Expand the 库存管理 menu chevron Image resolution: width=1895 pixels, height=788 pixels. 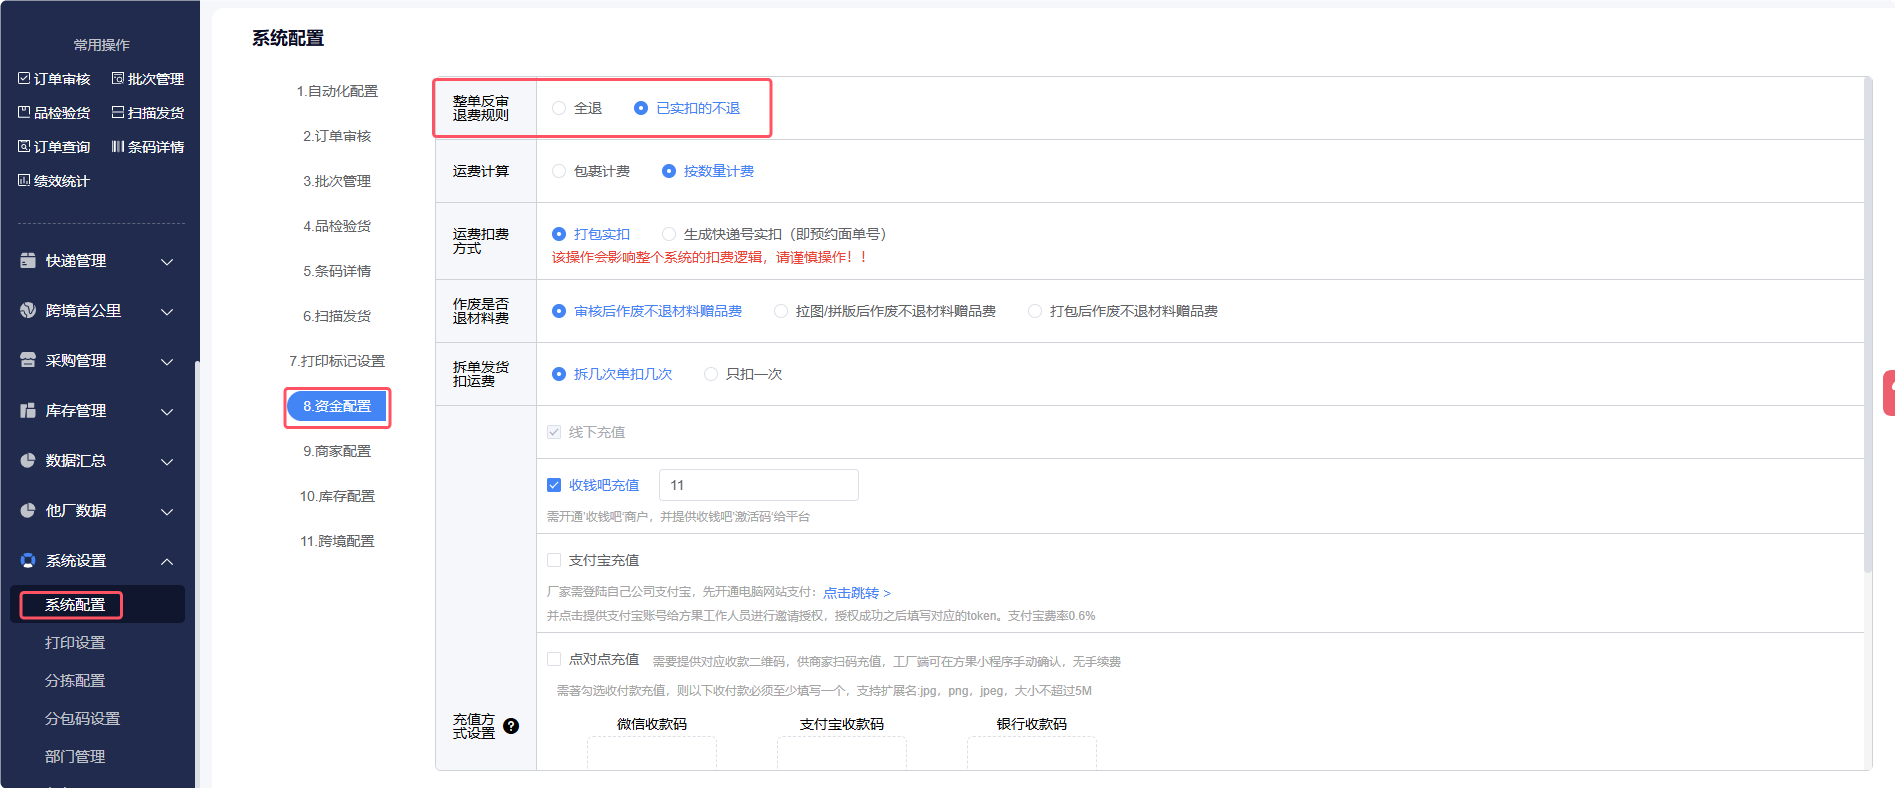[x=167, y=411]
